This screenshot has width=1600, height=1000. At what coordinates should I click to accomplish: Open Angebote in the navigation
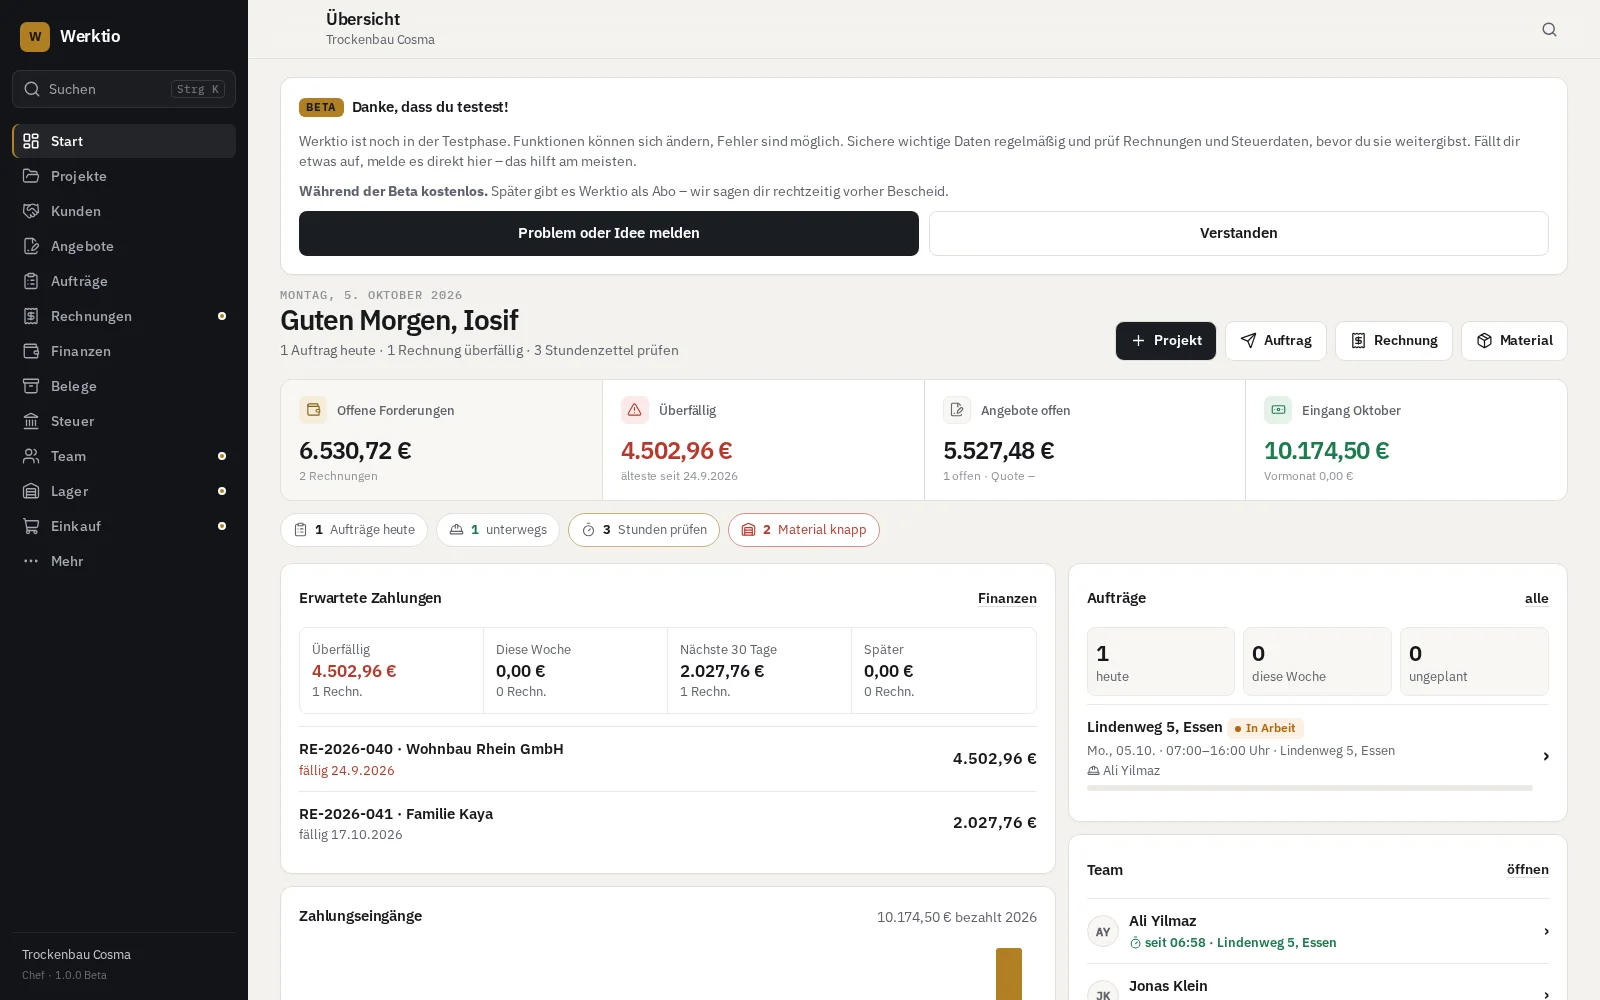point(124,246)
